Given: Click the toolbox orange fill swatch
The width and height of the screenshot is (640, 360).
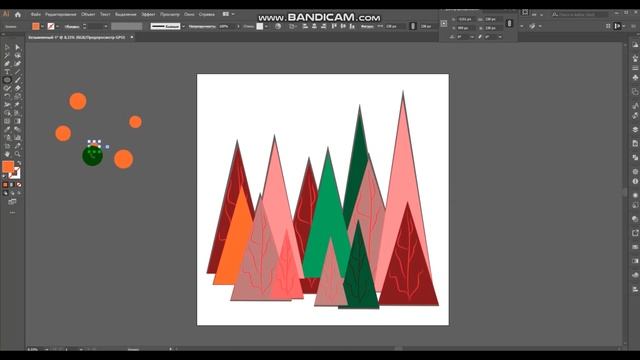Looking at the screenshot, I should click(x=8, y=167).
